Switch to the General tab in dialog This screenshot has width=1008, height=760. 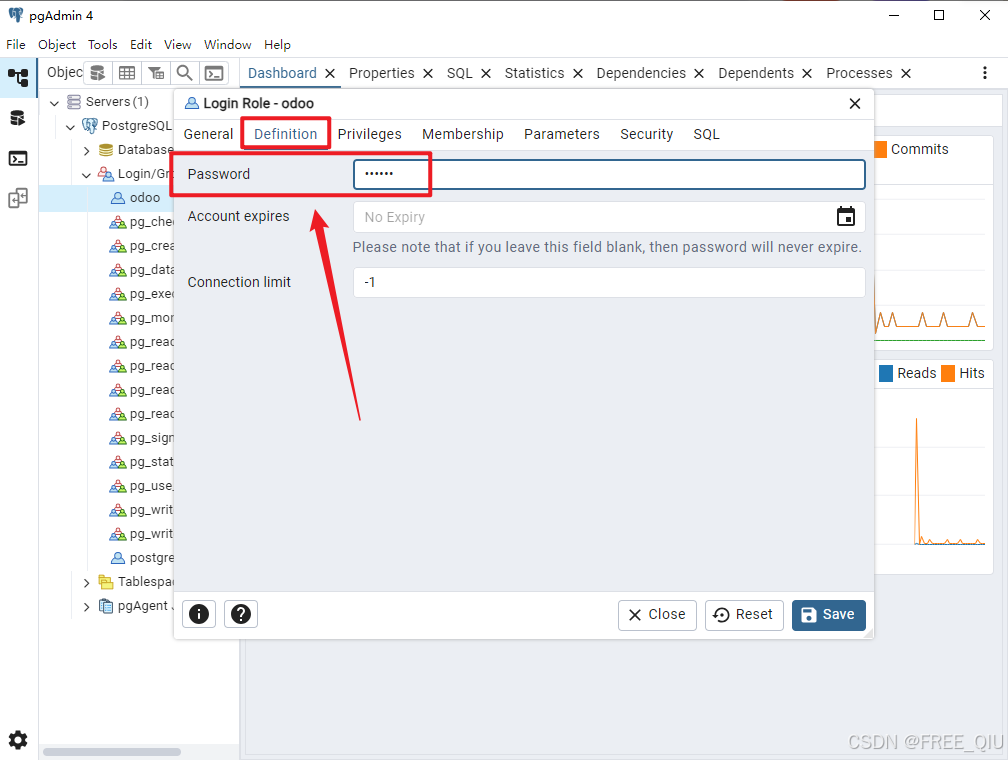point(208,134)
